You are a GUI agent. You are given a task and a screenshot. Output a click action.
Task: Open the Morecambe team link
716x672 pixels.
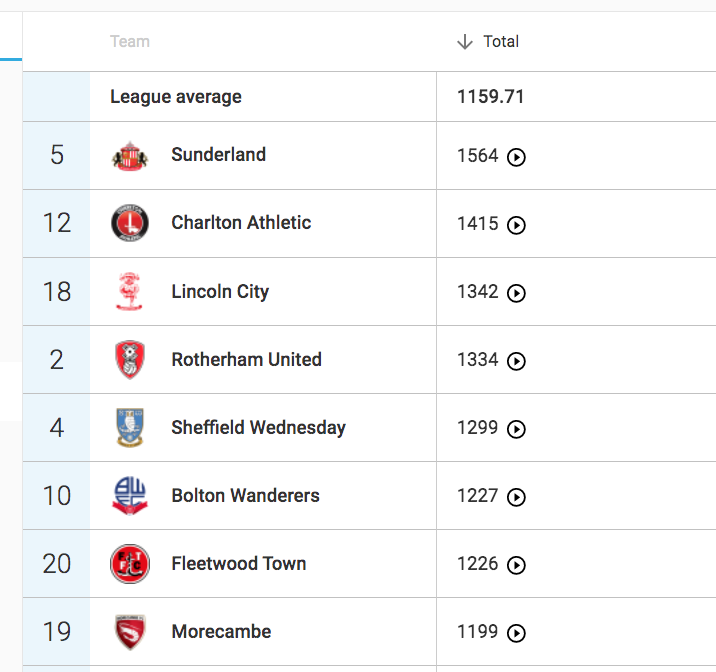221,632
